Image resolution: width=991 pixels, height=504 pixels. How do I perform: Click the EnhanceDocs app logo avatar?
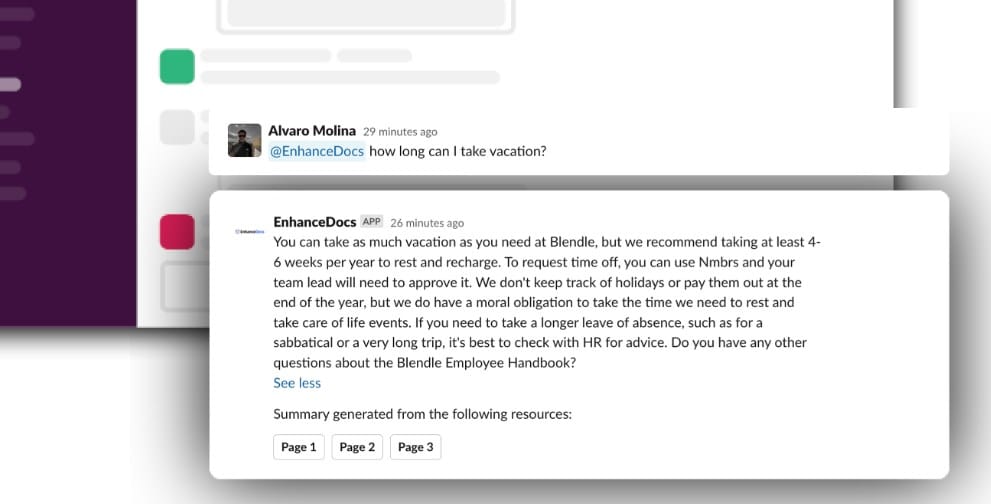coord(248,231)
